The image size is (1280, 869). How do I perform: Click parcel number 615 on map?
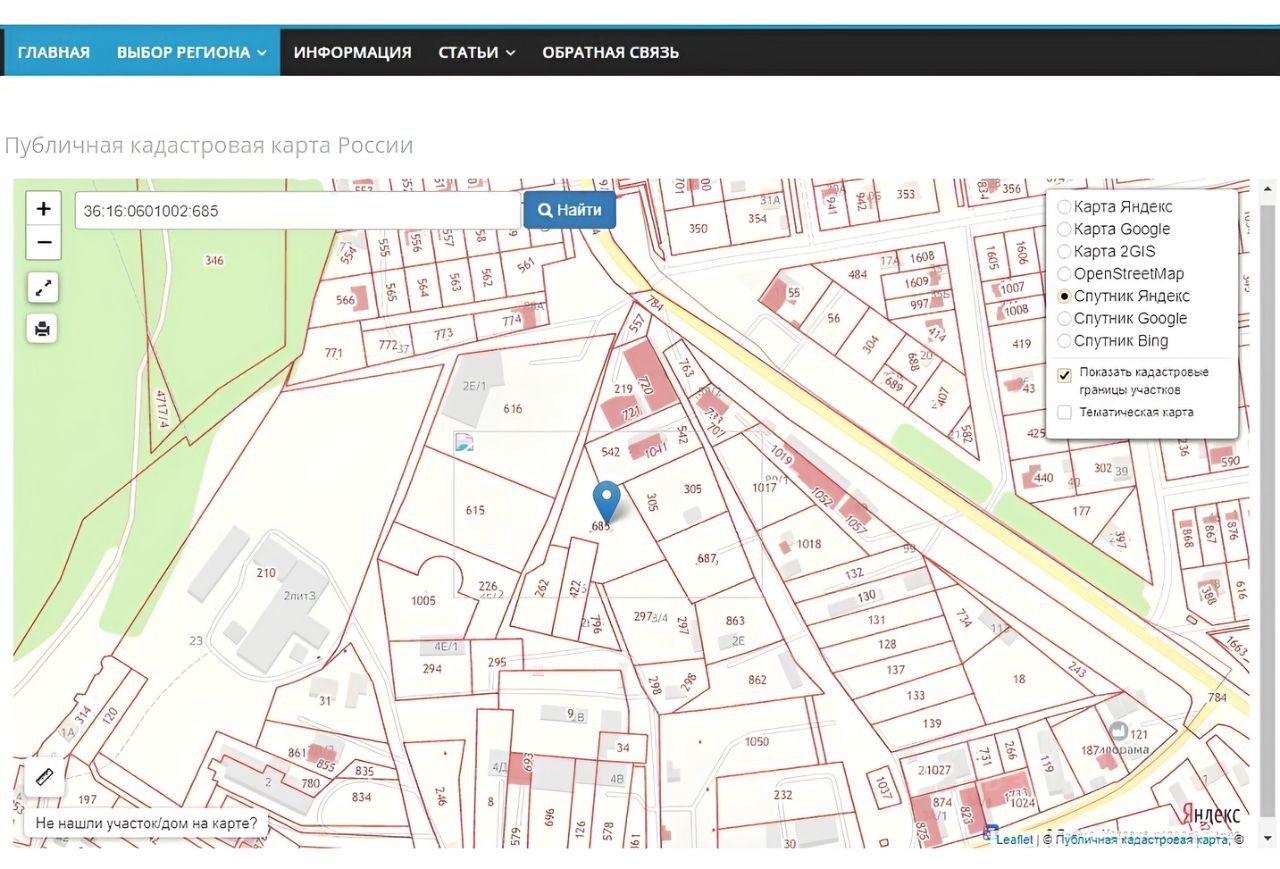[475, 510]
